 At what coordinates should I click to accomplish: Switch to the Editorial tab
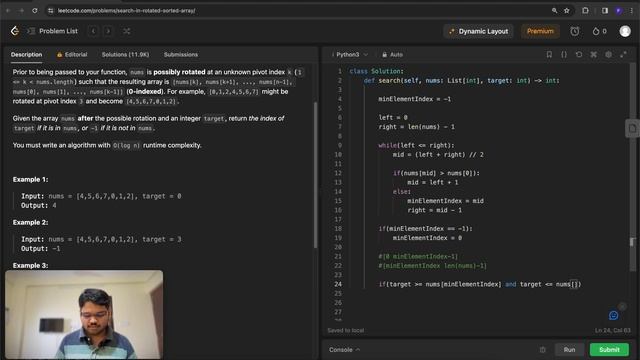(x=72, y=55)
